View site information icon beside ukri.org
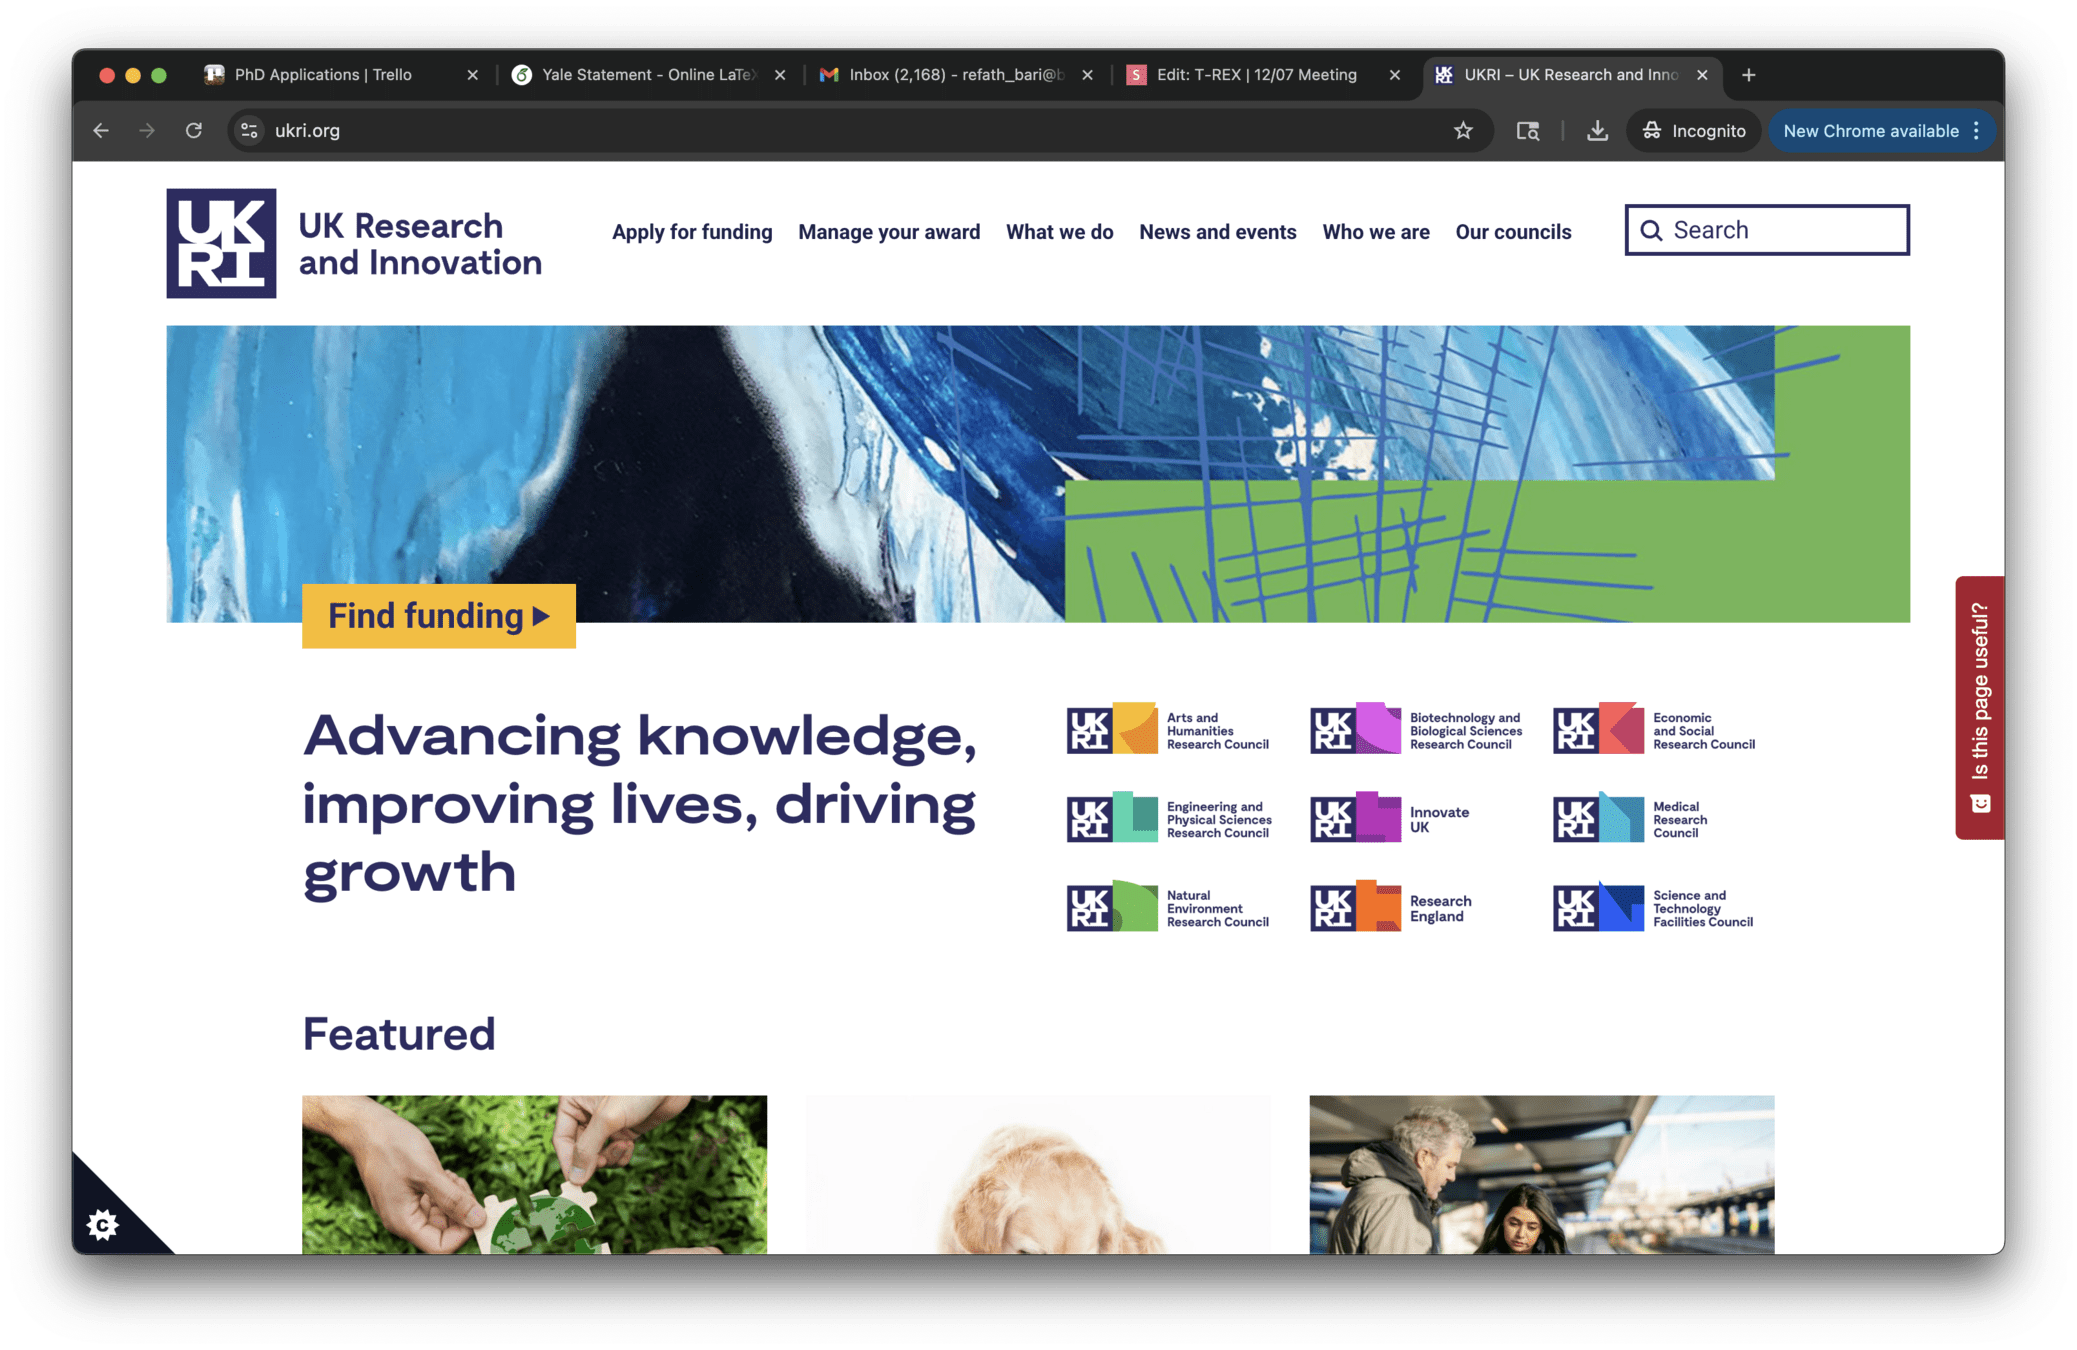The height and width of the screenshot is (1350, 2077). [x=250, y=131]
